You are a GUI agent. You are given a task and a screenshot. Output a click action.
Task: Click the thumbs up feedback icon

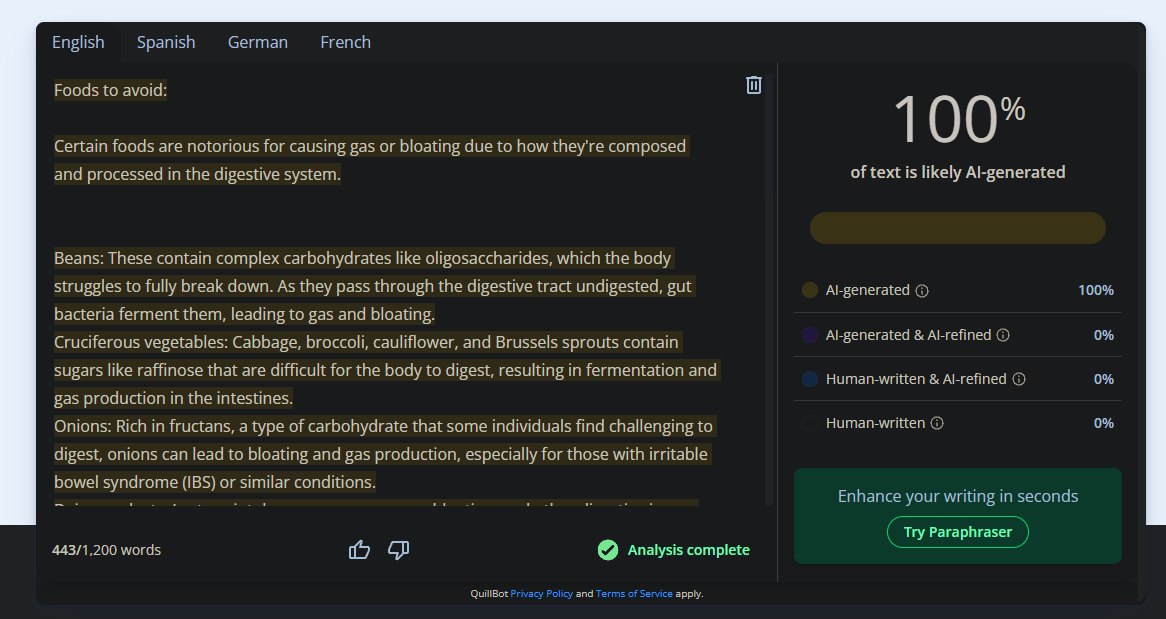pos(359,549)
